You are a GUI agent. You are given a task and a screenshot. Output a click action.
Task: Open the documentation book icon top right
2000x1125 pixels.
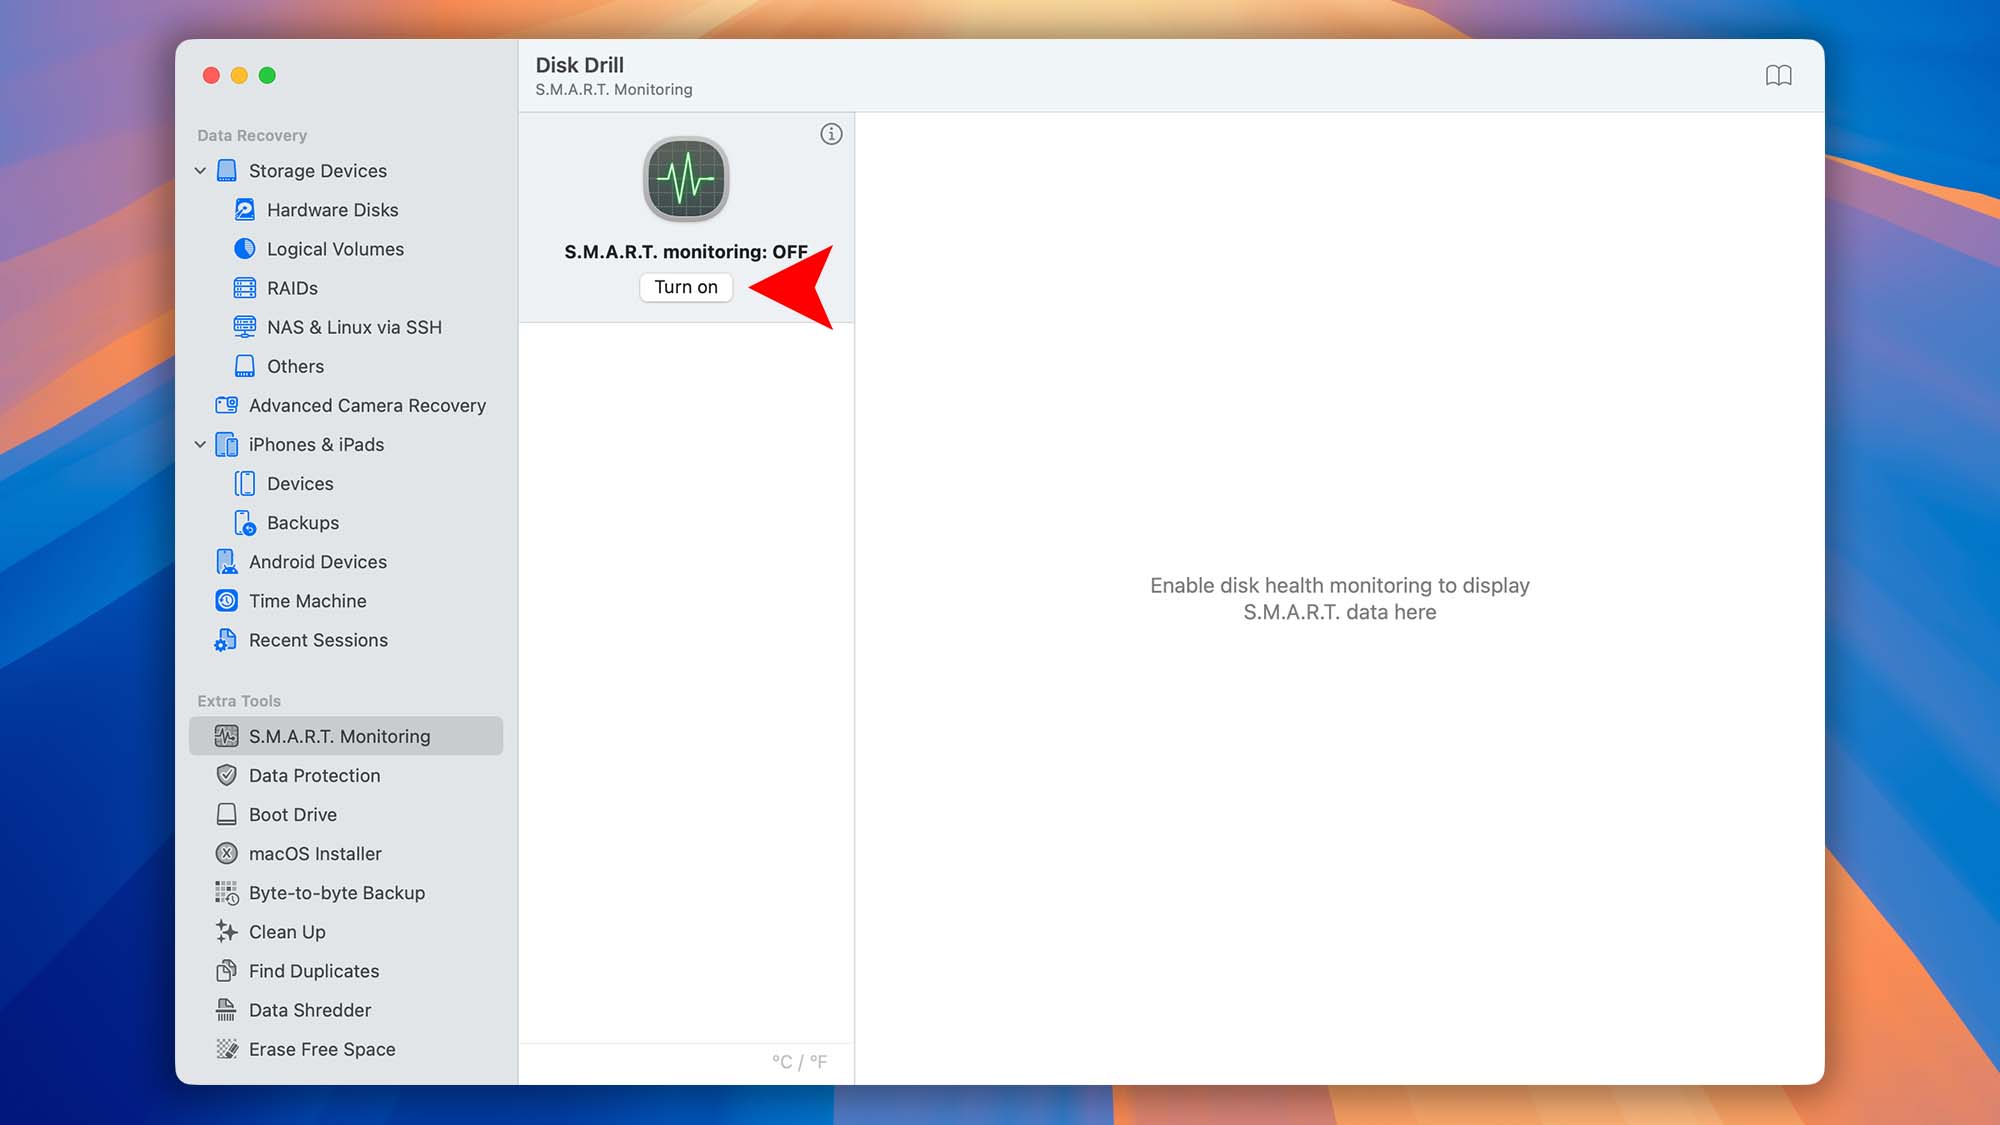pyautogui.click(x=1781, y=75)
